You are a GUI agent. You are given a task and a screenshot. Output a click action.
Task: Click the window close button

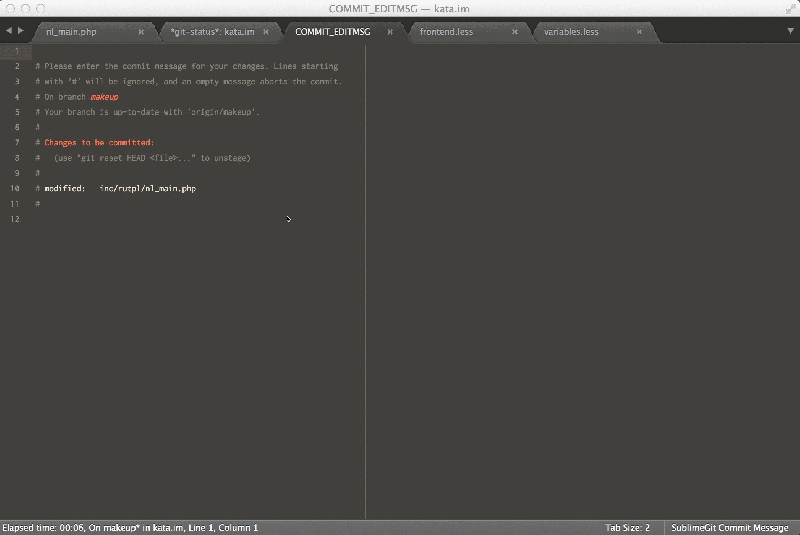(10, 9)
